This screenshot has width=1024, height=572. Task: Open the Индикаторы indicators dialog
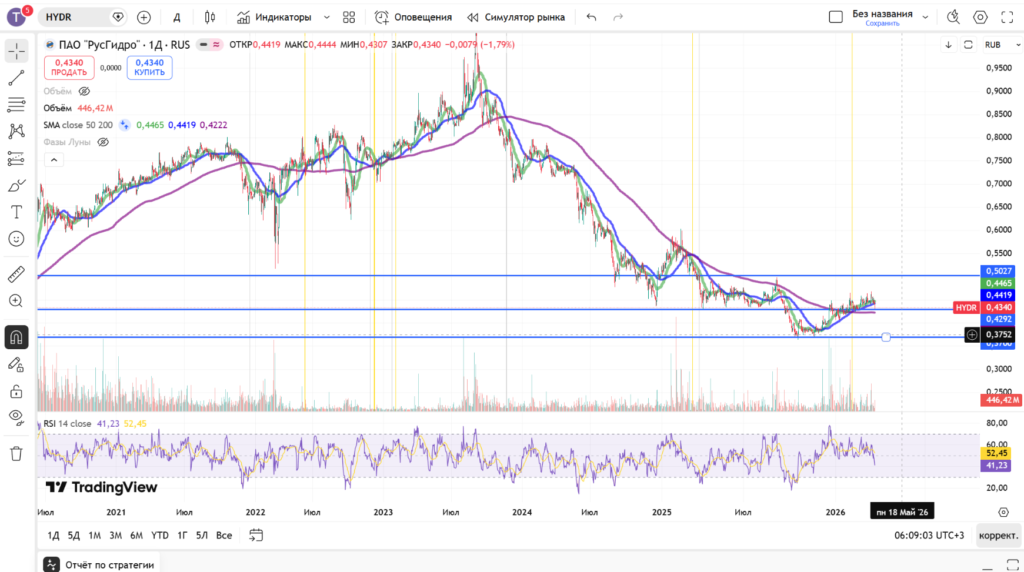(274, 17)
